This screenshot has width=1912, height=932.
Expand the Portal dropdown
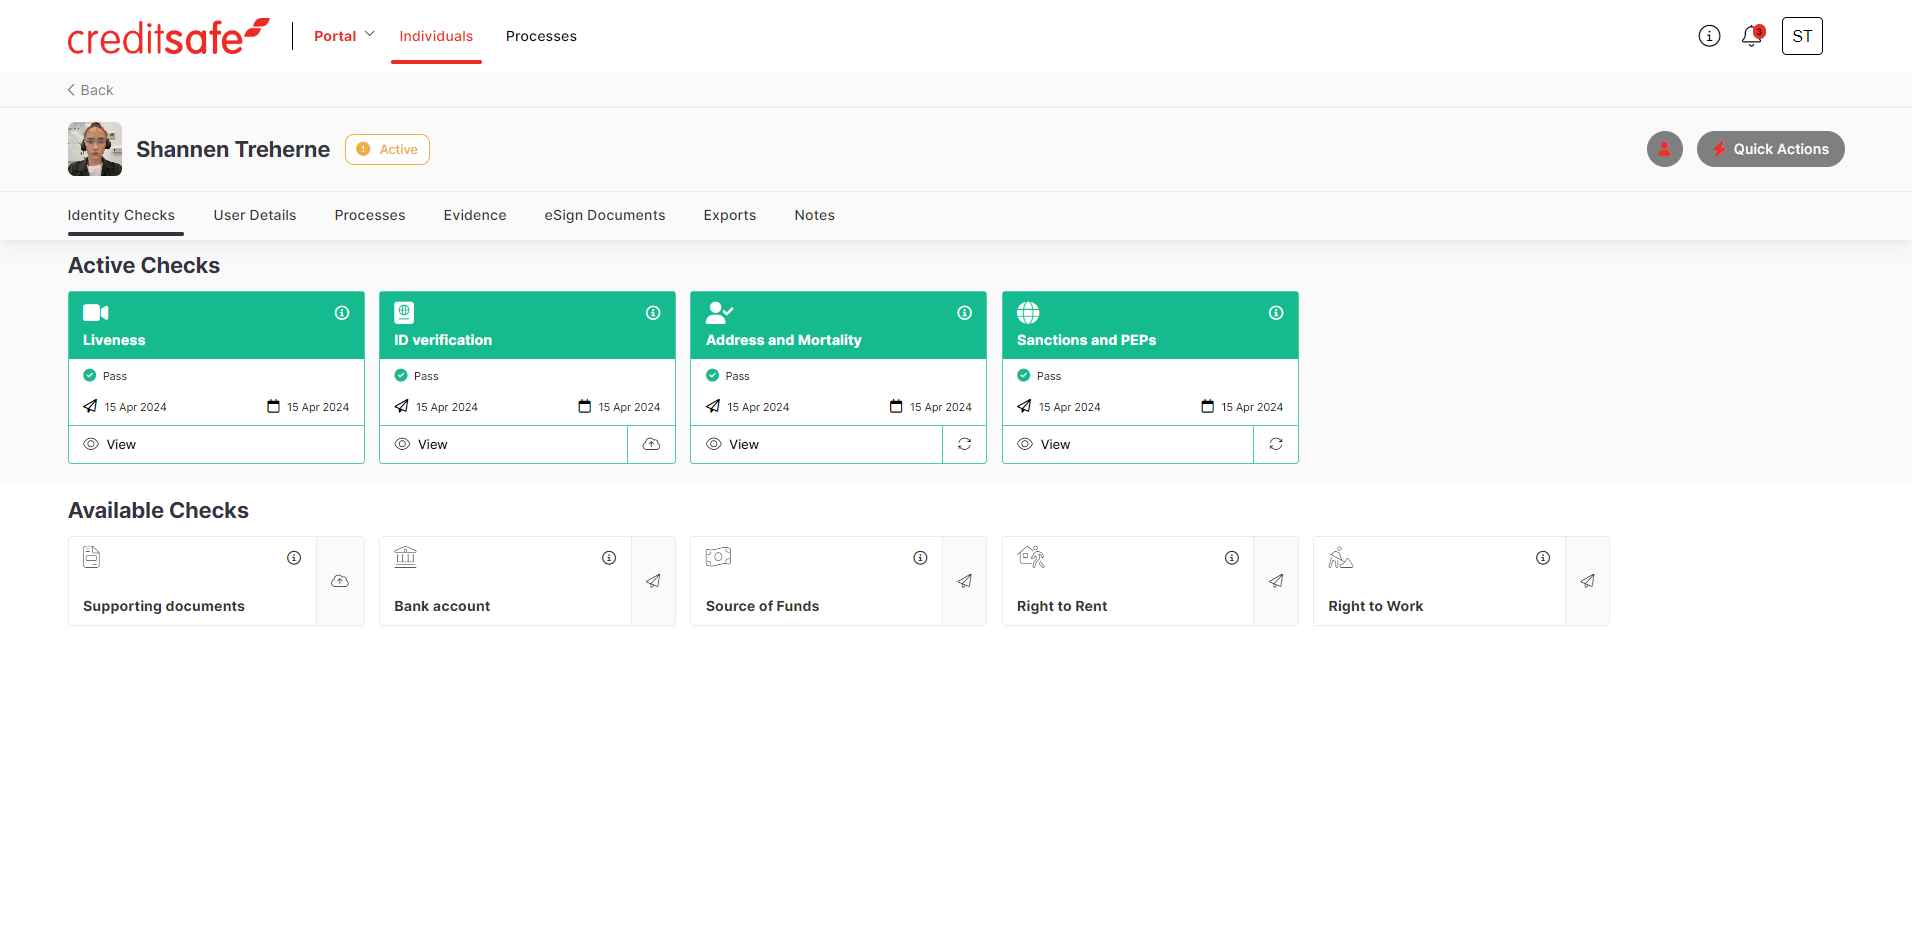click(344, 36)
